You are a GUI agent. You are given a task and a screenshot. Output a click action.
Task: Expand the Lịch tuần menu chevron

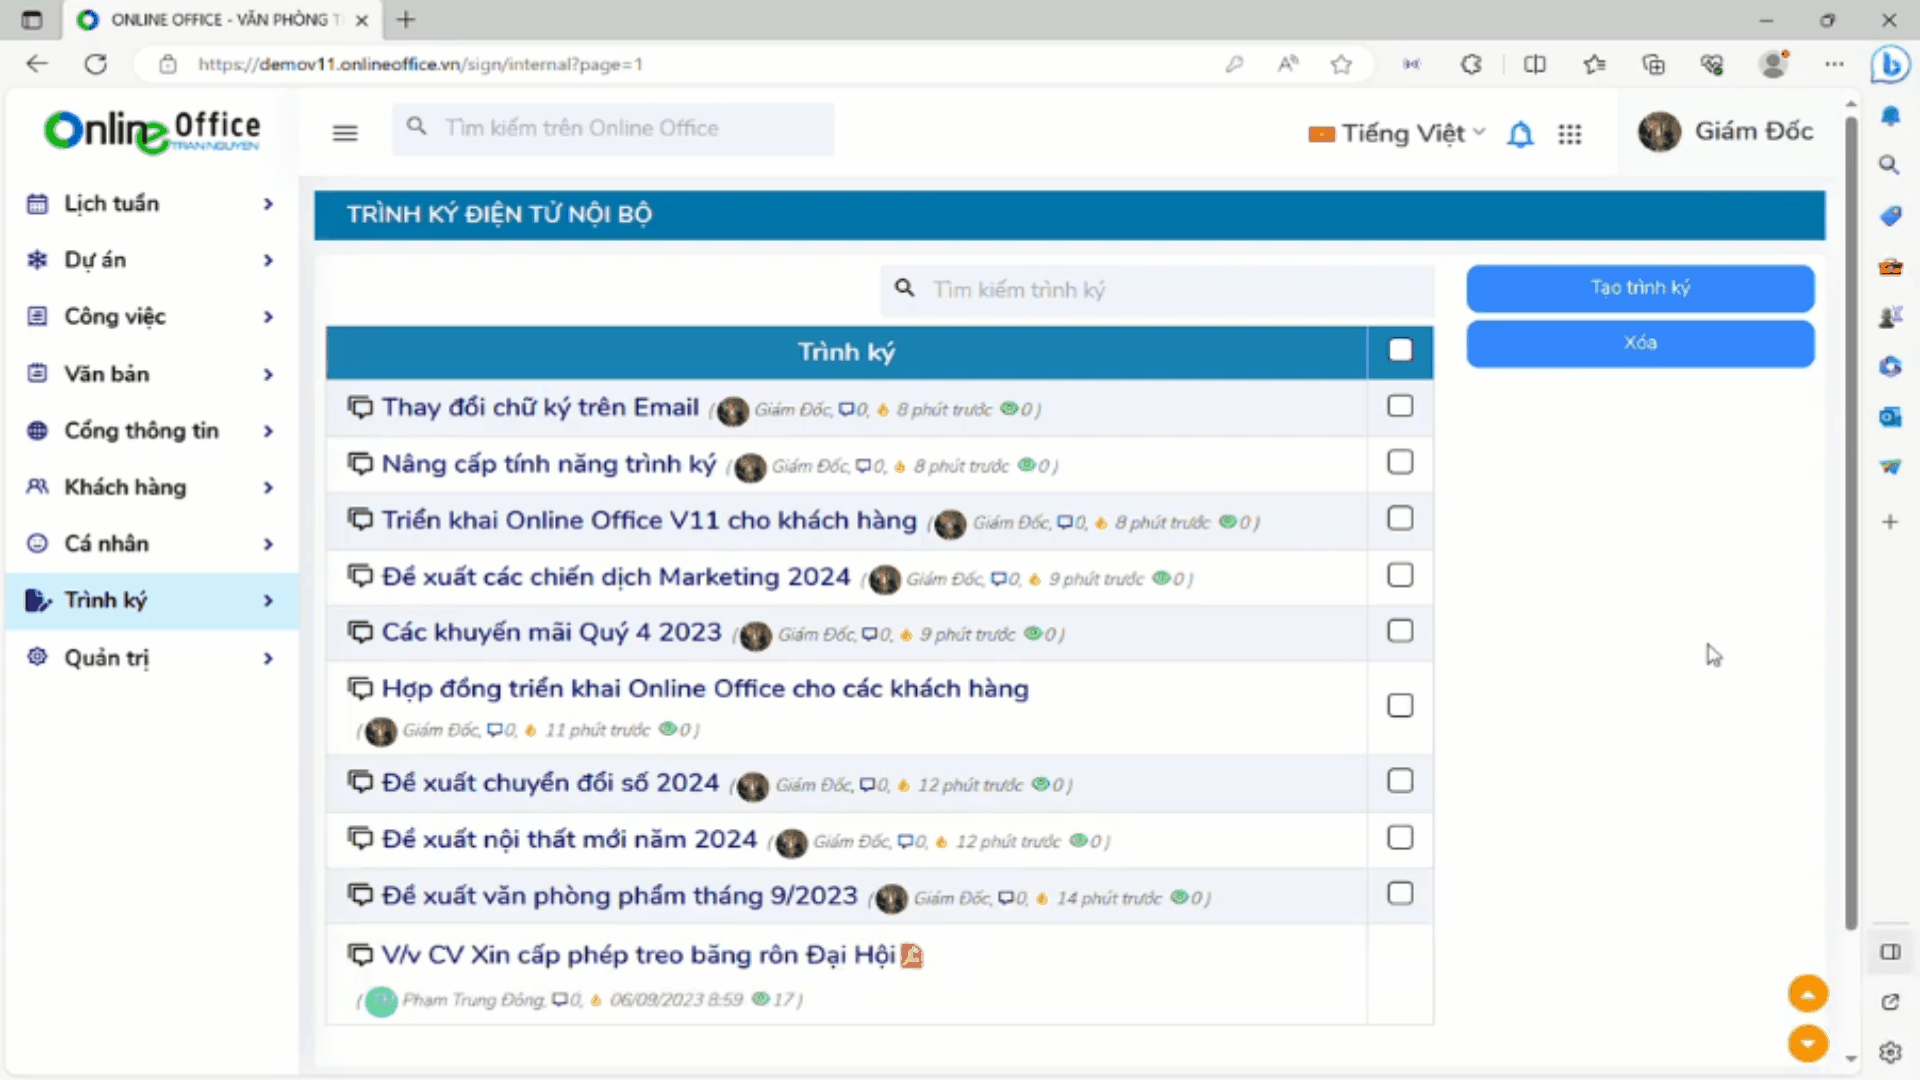pyautogui.click(x=268, y=204)
